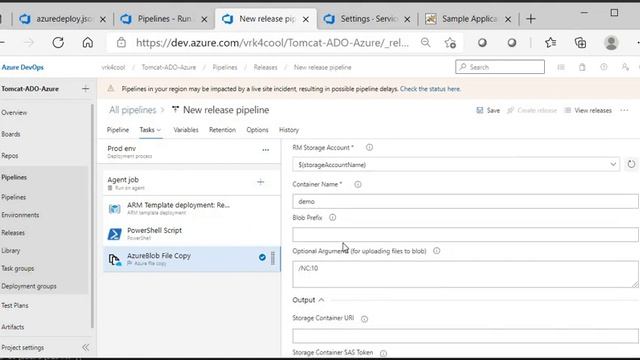Click View releases button
The width and height of the screenshot is (640, 360).
coord(588,110)
